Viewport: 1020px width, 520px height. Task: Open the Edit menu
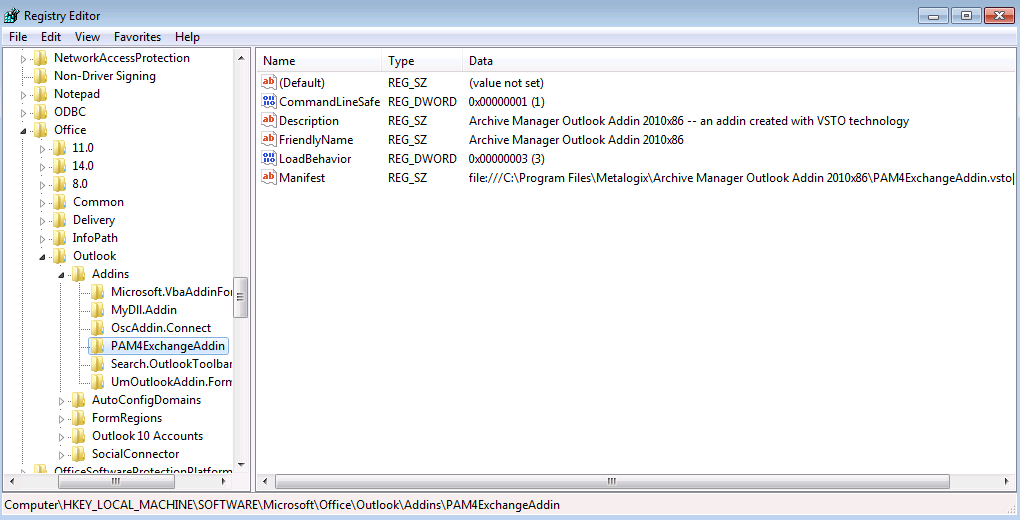click(51, 37)
